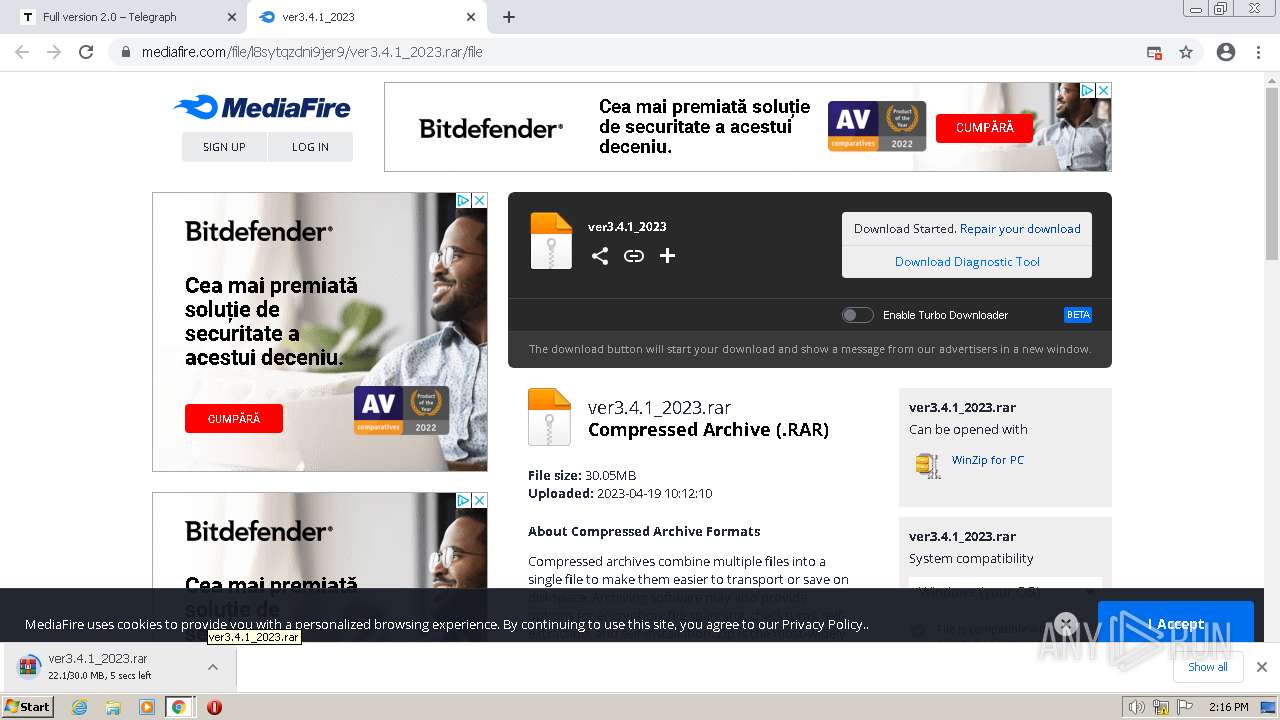Click Chrome taskbar icon

click(x=179, y=707)
